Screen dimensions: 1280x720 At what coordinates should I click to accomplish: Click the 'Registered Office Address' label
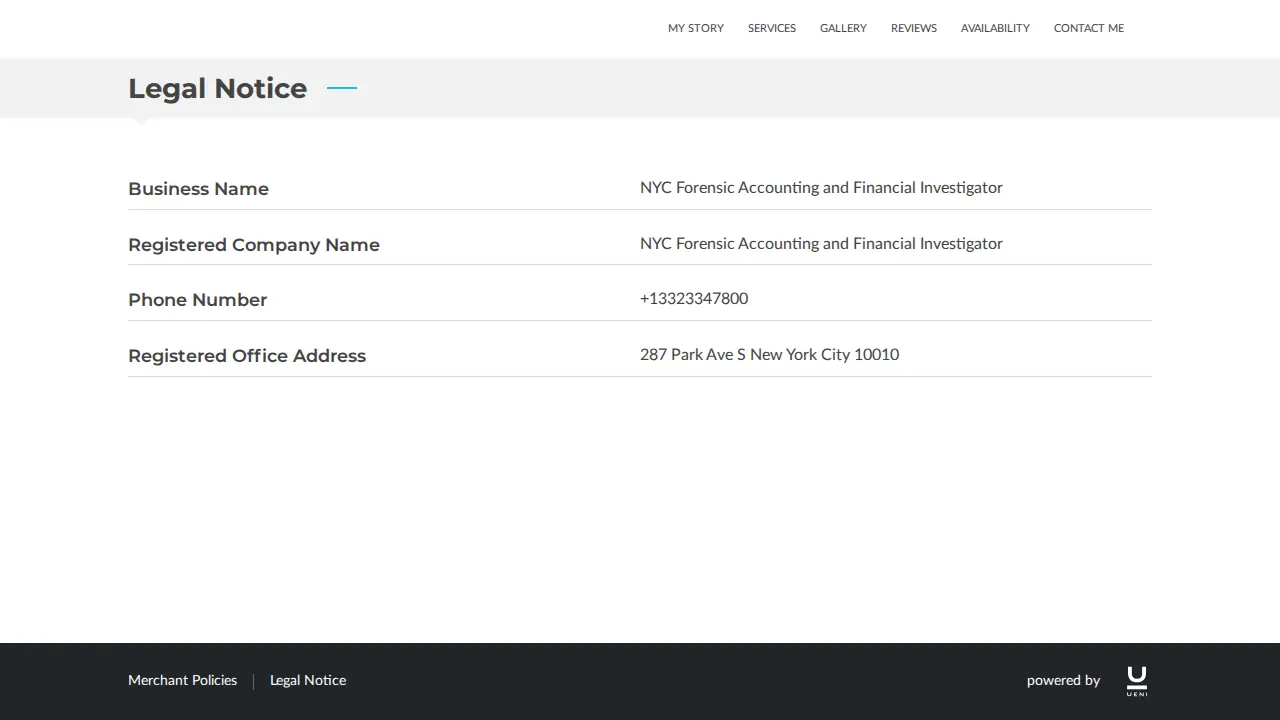click(247, 356)
